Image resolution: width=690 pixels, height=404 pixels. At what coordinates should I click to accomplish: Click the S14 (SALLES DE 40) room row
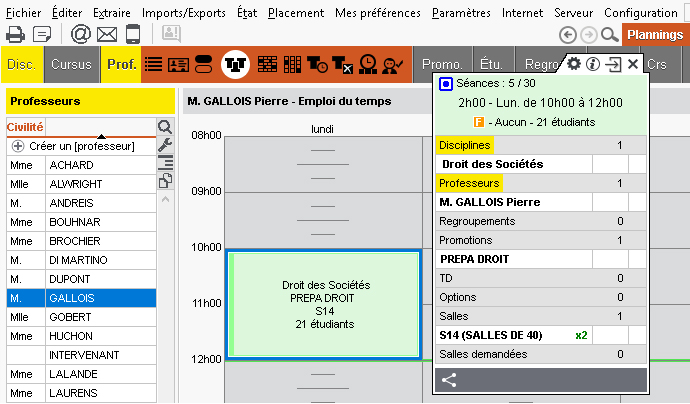click(540, 335)
